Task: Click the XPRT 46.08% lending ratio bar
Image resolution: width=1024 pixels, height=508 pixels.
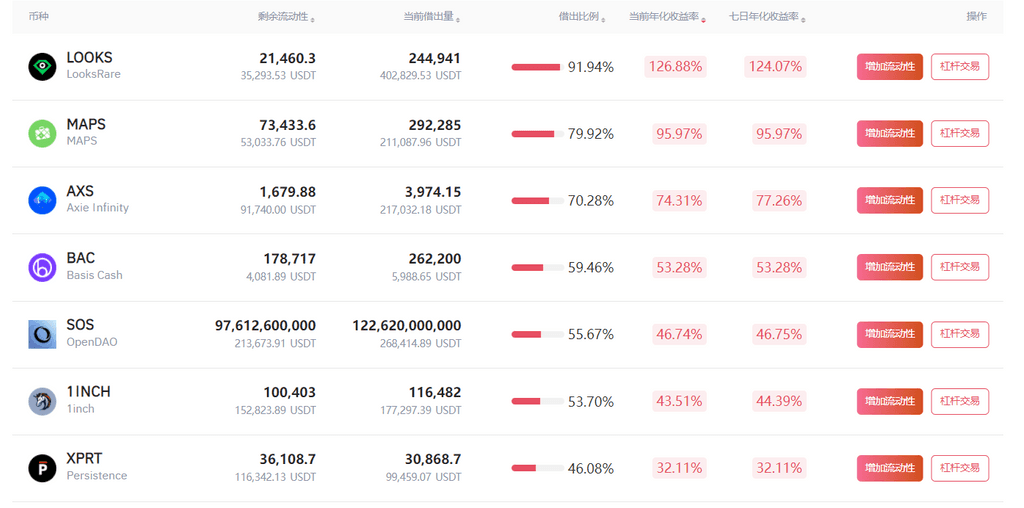Action: [536, 468]
